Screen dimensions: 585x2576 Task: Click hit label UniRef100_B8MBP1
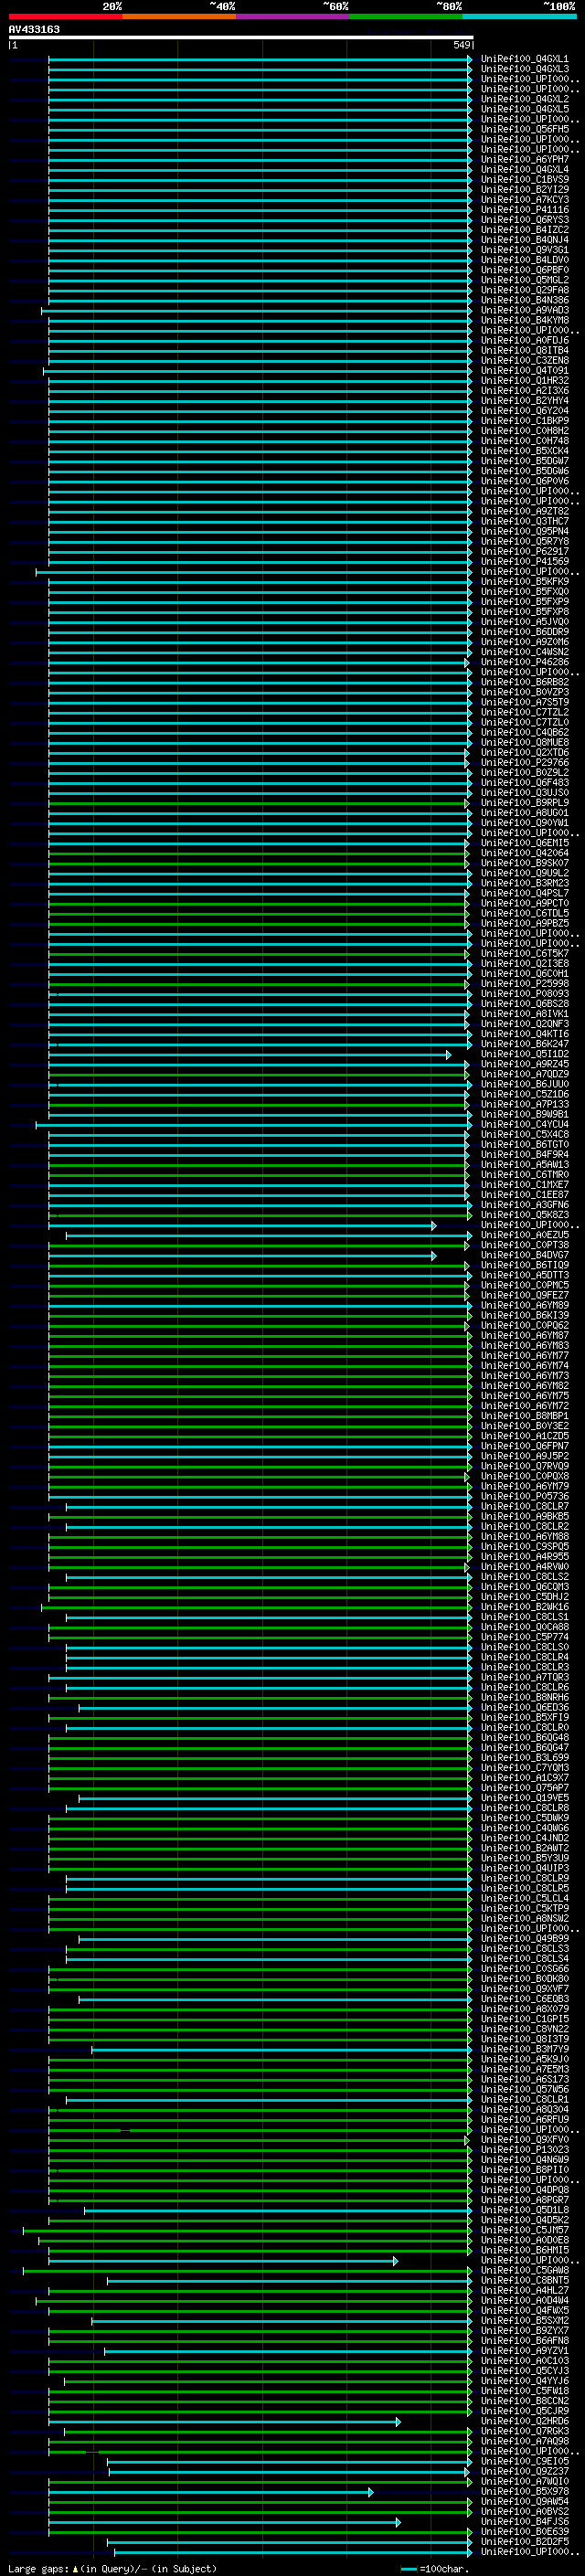[524, 1416]
